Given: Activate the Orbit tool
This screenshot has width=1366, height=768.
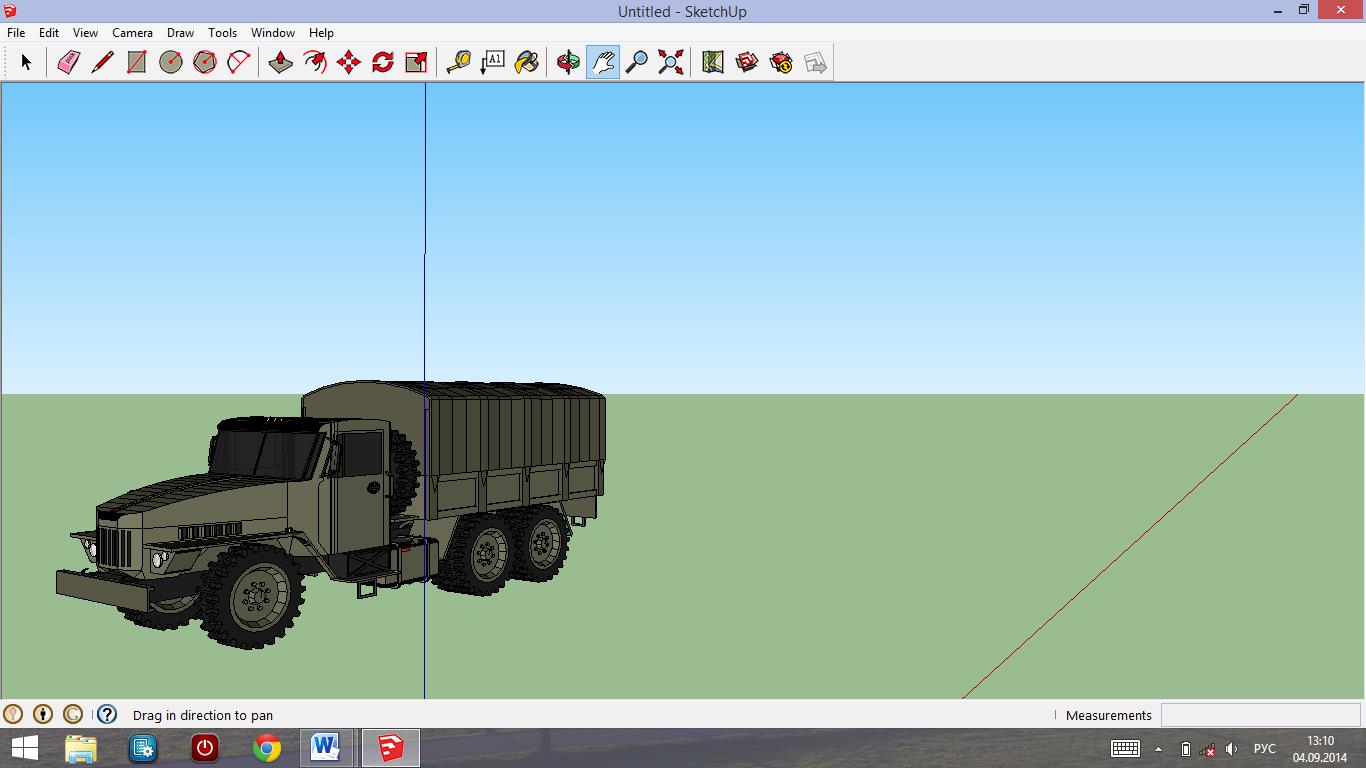Looking at the screenshot, I should pos(569,62).
